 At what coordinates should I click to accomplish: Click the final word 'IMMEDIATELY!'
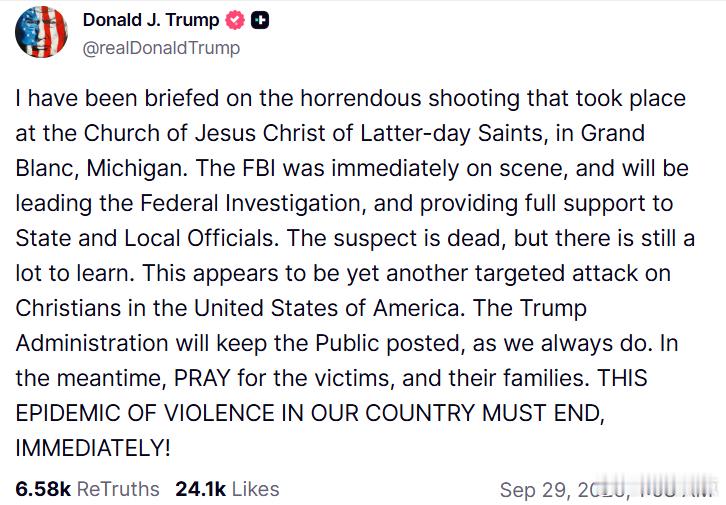[x=93, y=448]
